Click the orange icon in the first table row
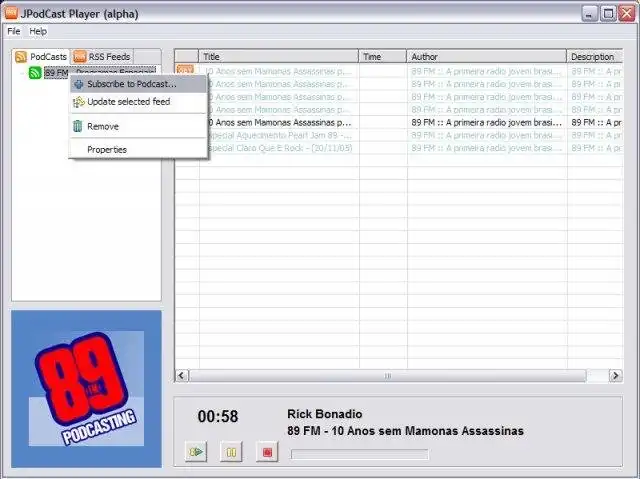Viewport: 640px width, 479px height. pos(185,70)
